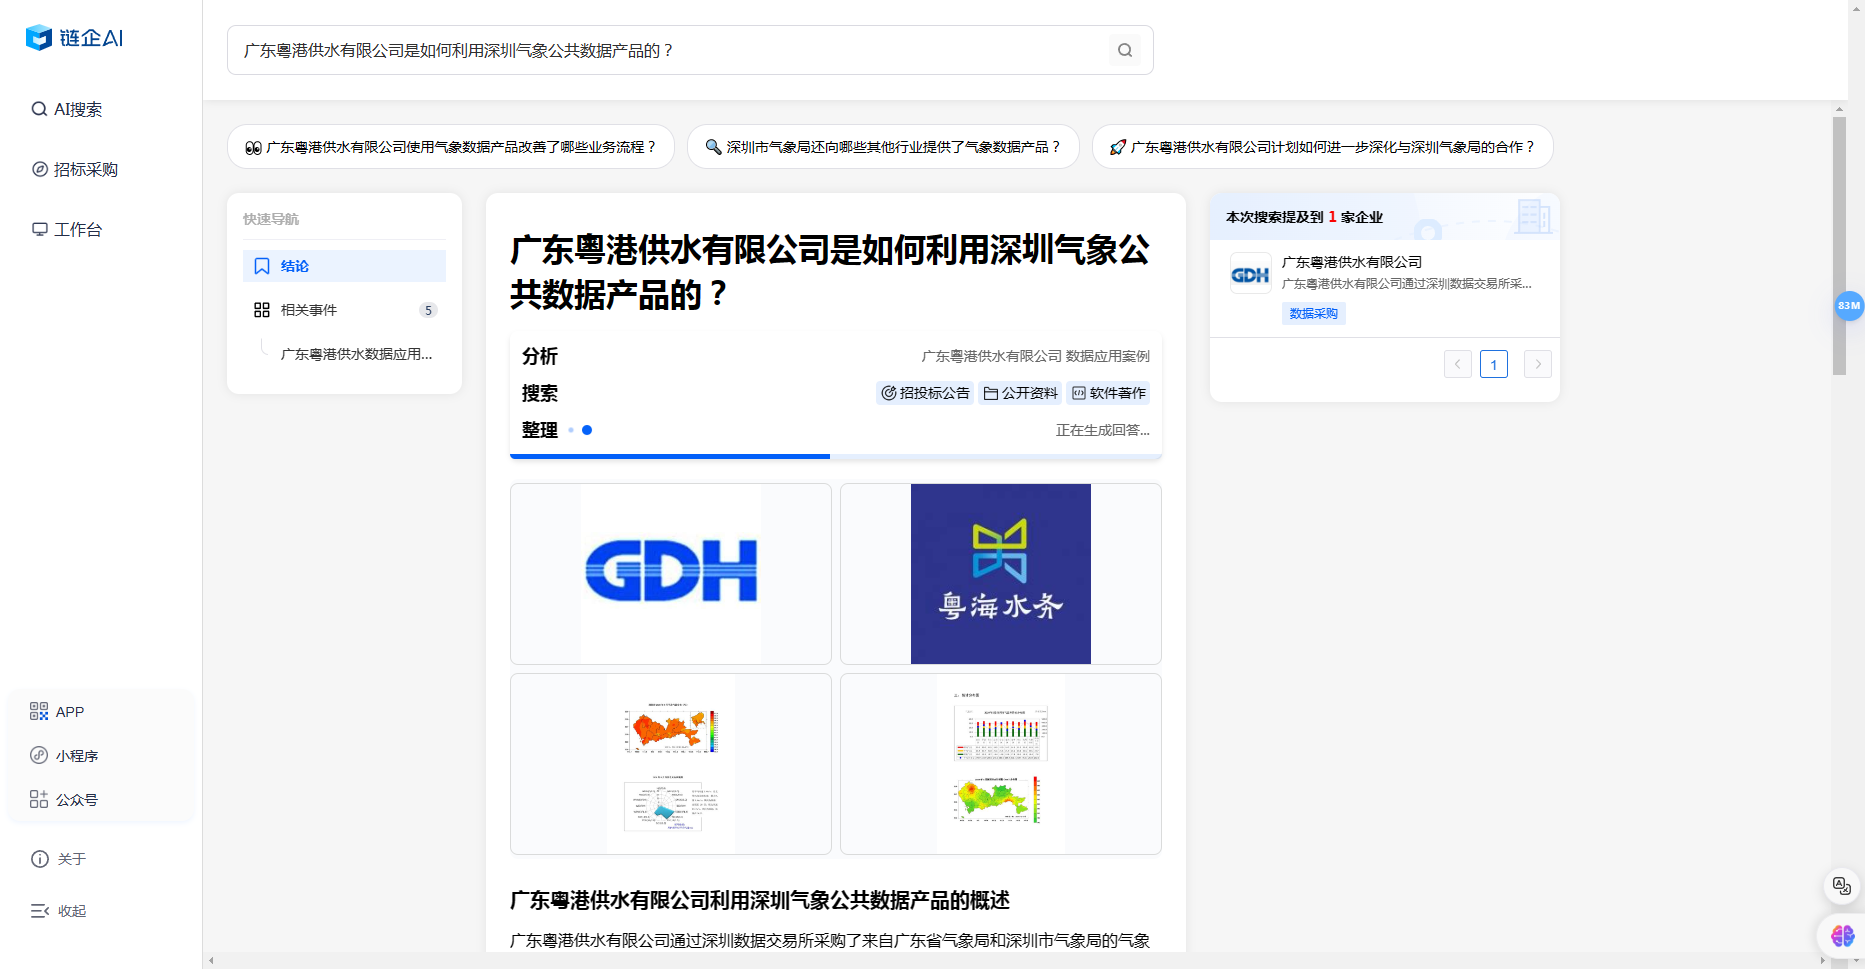1865x969 pixels.
Task: Open 招标采购 in the sidebar
Action: click(75, 169)
